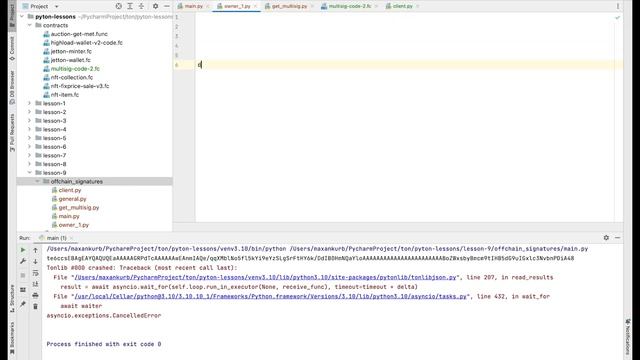The image size is (640, 360).
Task: Click the Up stack trace arrow
Action: (36, 250)
